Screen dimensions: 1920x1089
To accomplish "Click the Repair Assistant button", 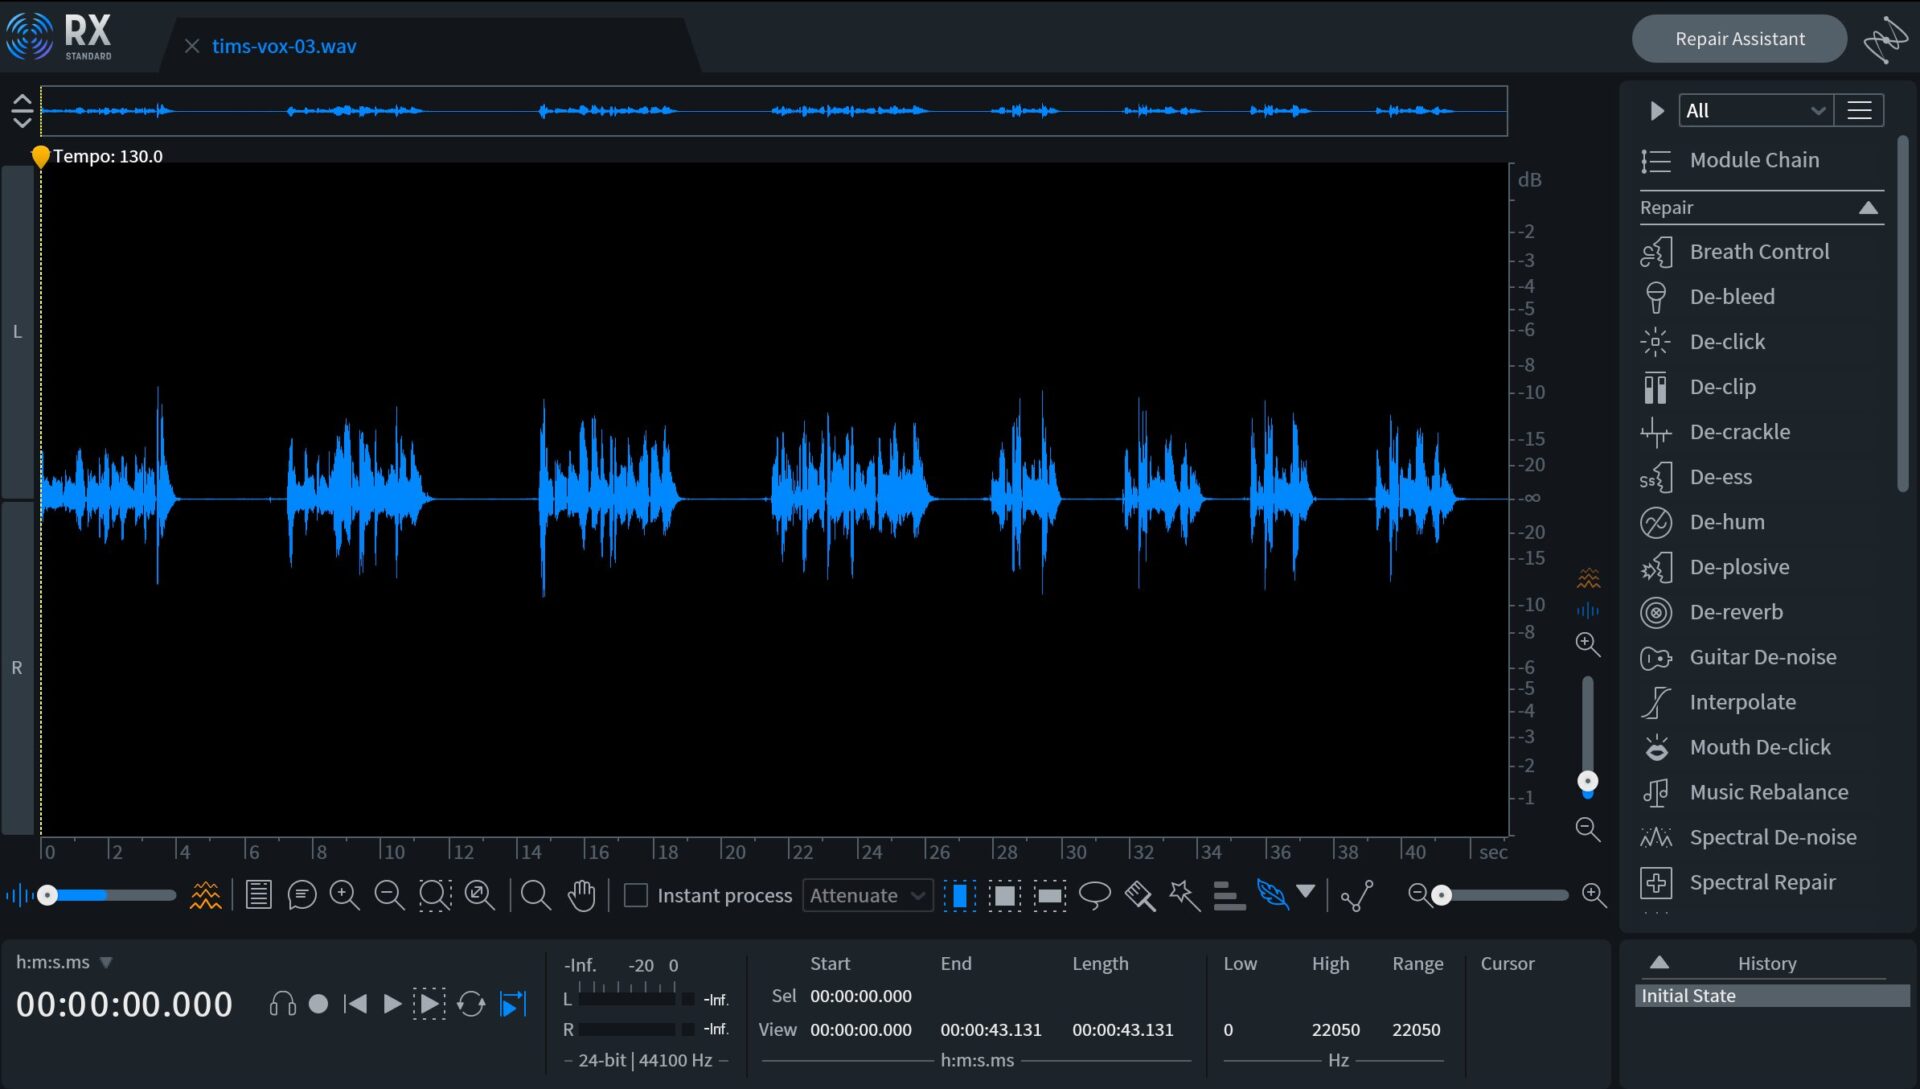I will click(x=1740, y=38).
